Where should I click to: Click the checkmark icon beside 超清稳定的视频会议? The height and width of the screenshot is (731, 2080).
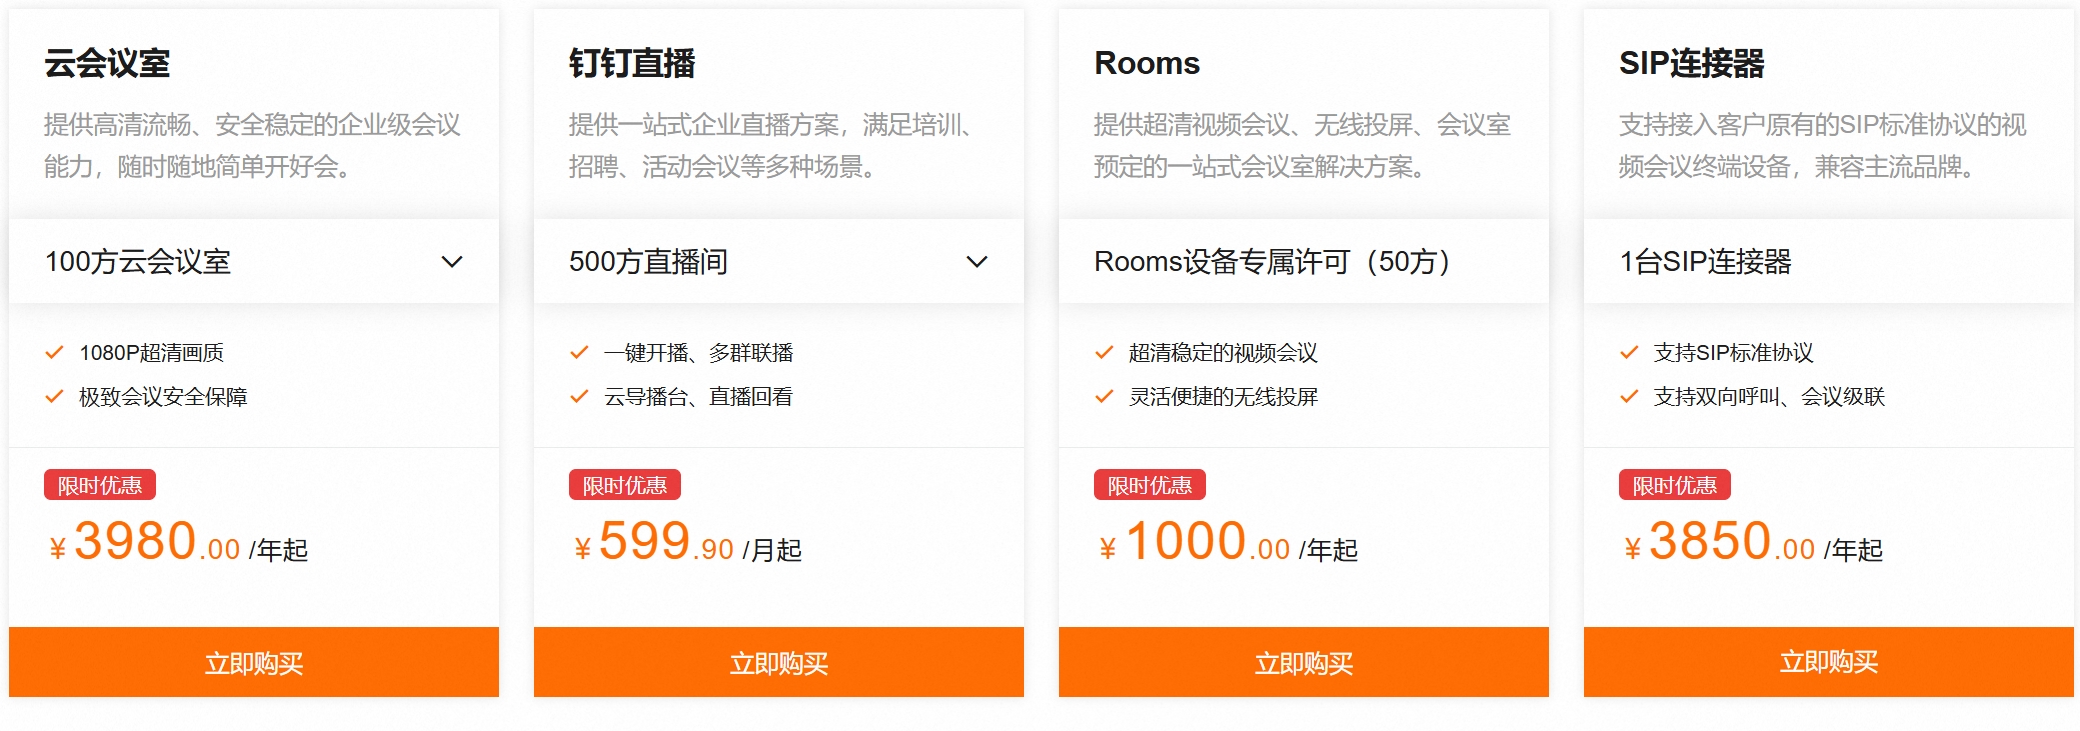point(1104,352)
